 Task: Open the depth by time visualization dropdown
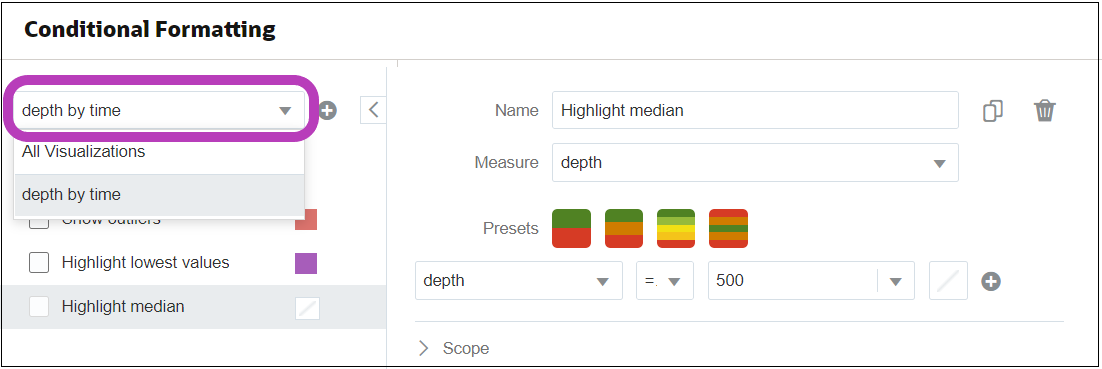[x=160, y=110]
